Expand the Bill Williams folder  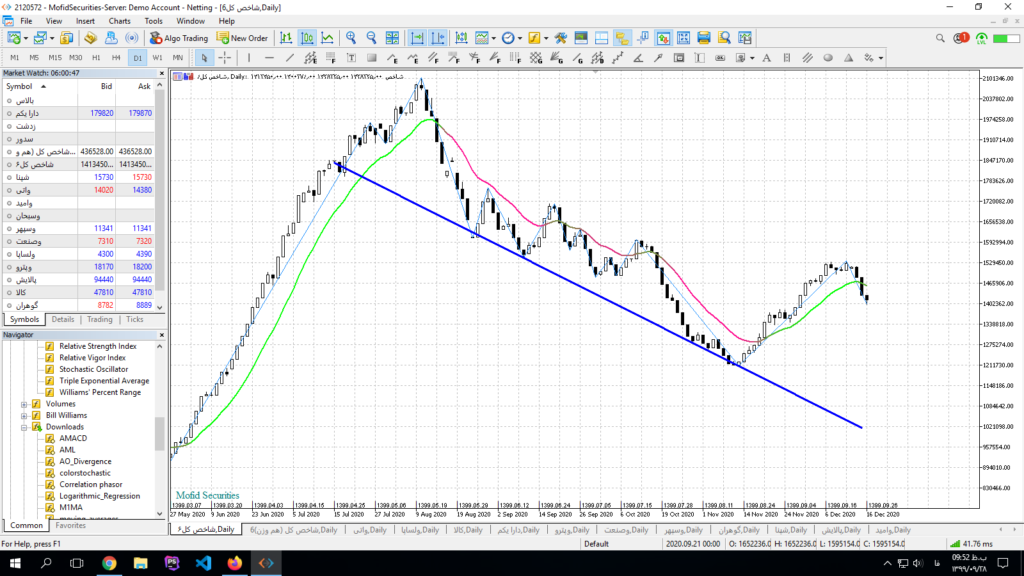(24, 415)
